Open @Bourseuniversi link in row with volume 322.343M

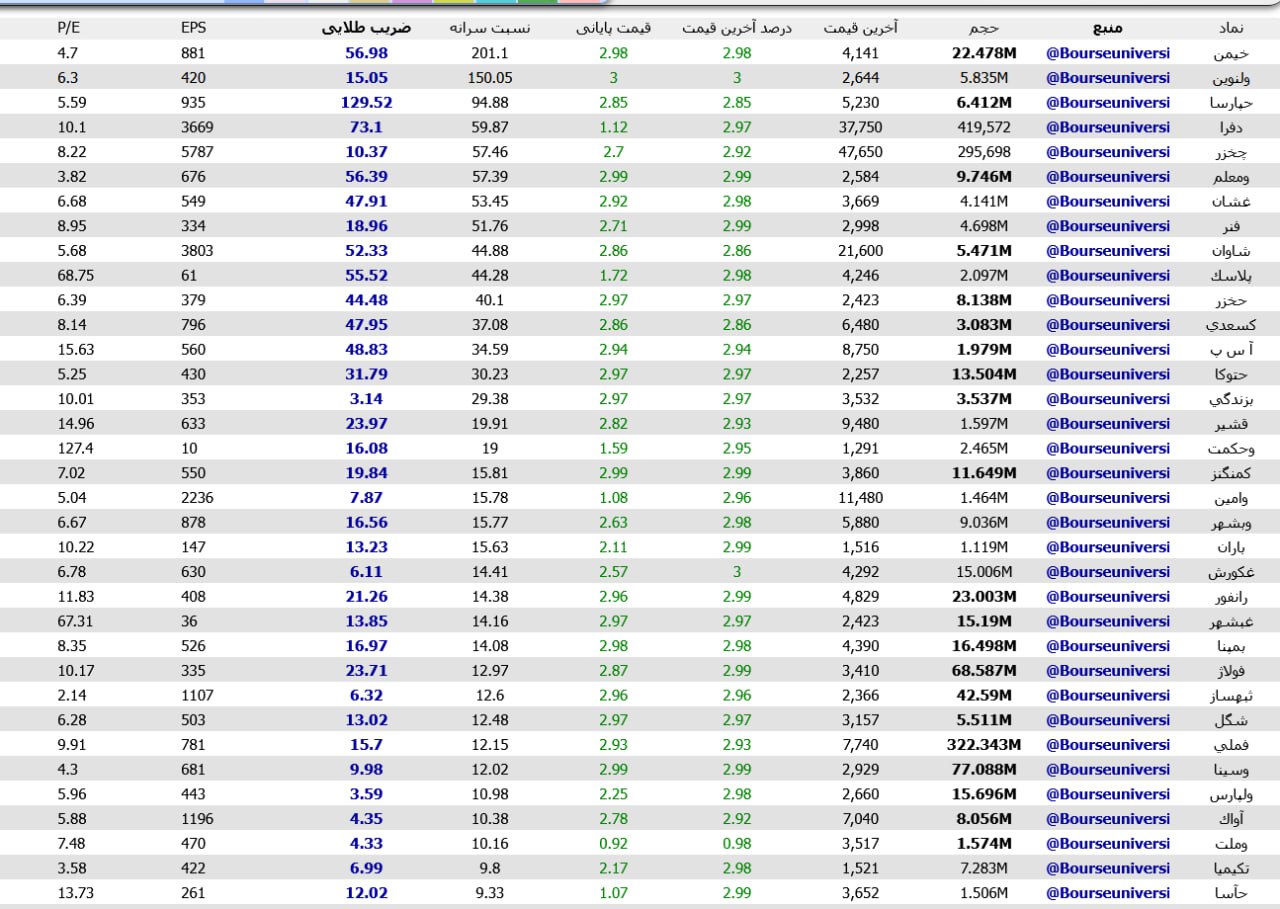click(x=1107, y=745)
